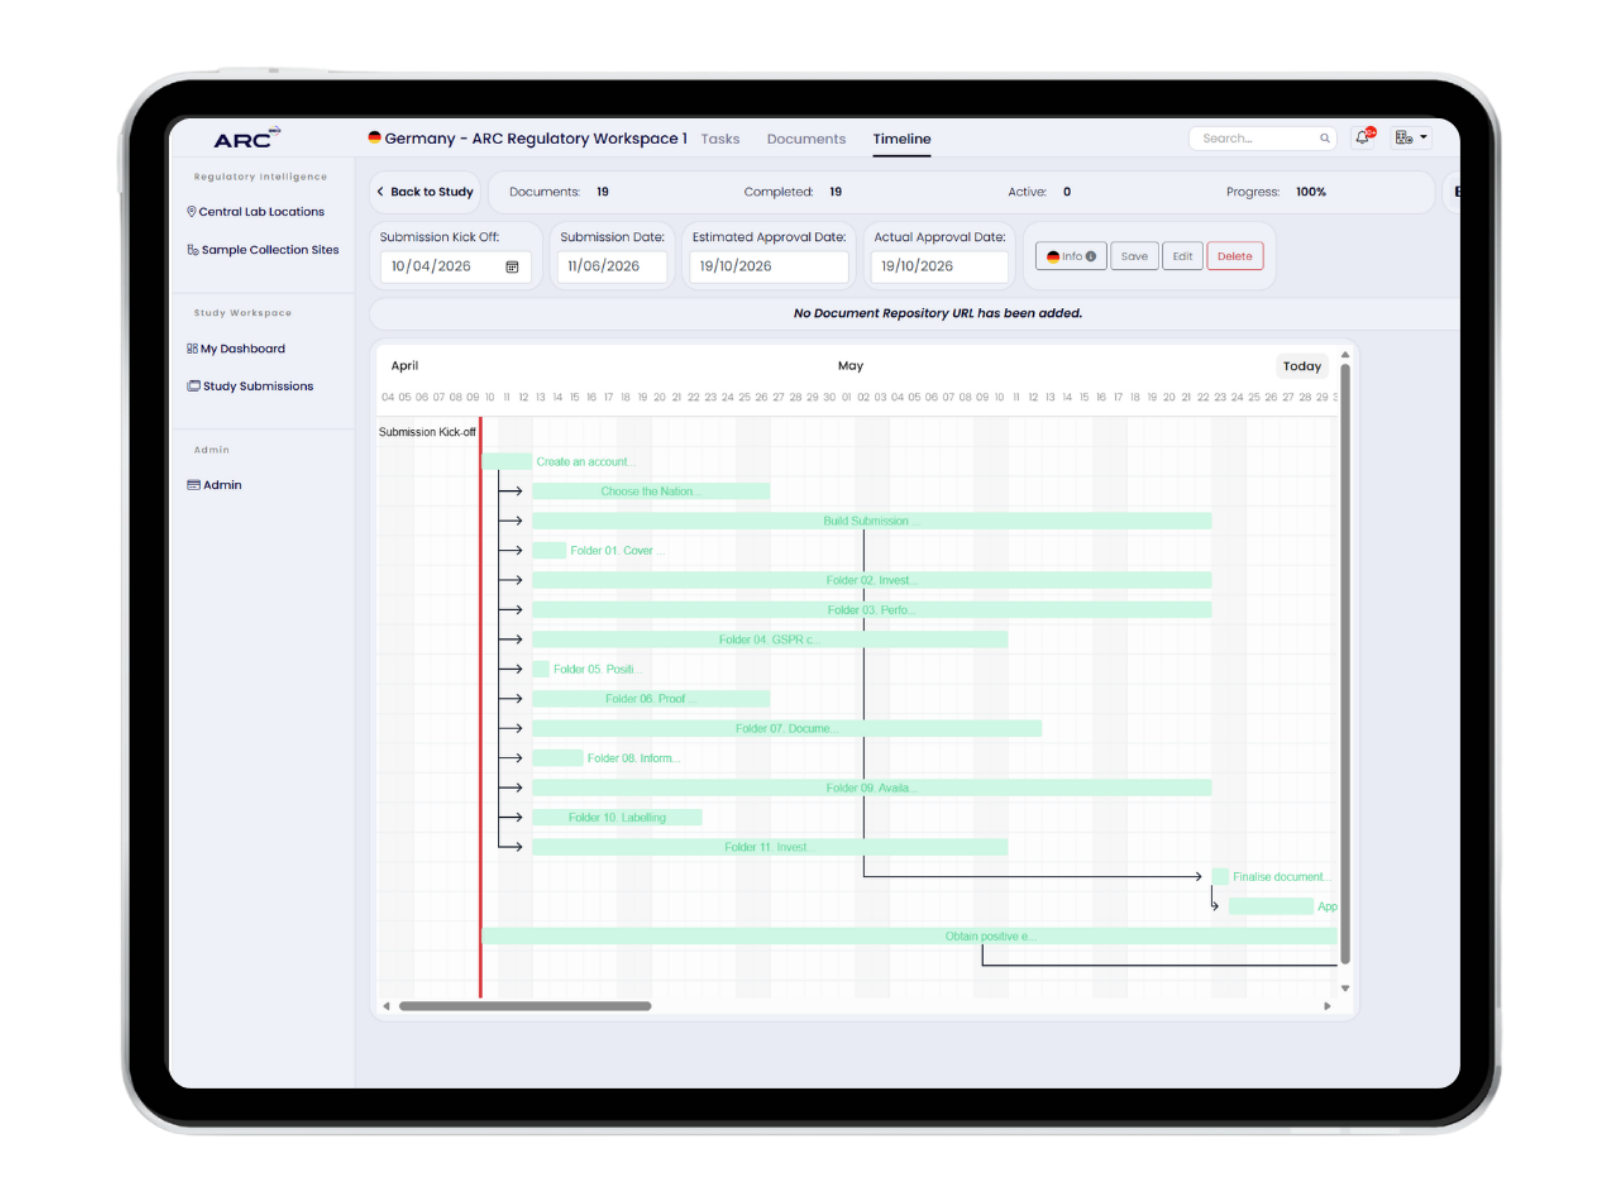Open the organization account dropdown
The width and height of the screenshot is (1620, 1200).
coord(1411,138)
